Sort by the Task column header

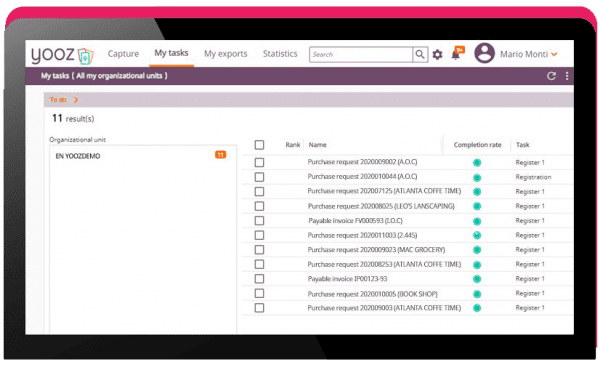(522, 145)
